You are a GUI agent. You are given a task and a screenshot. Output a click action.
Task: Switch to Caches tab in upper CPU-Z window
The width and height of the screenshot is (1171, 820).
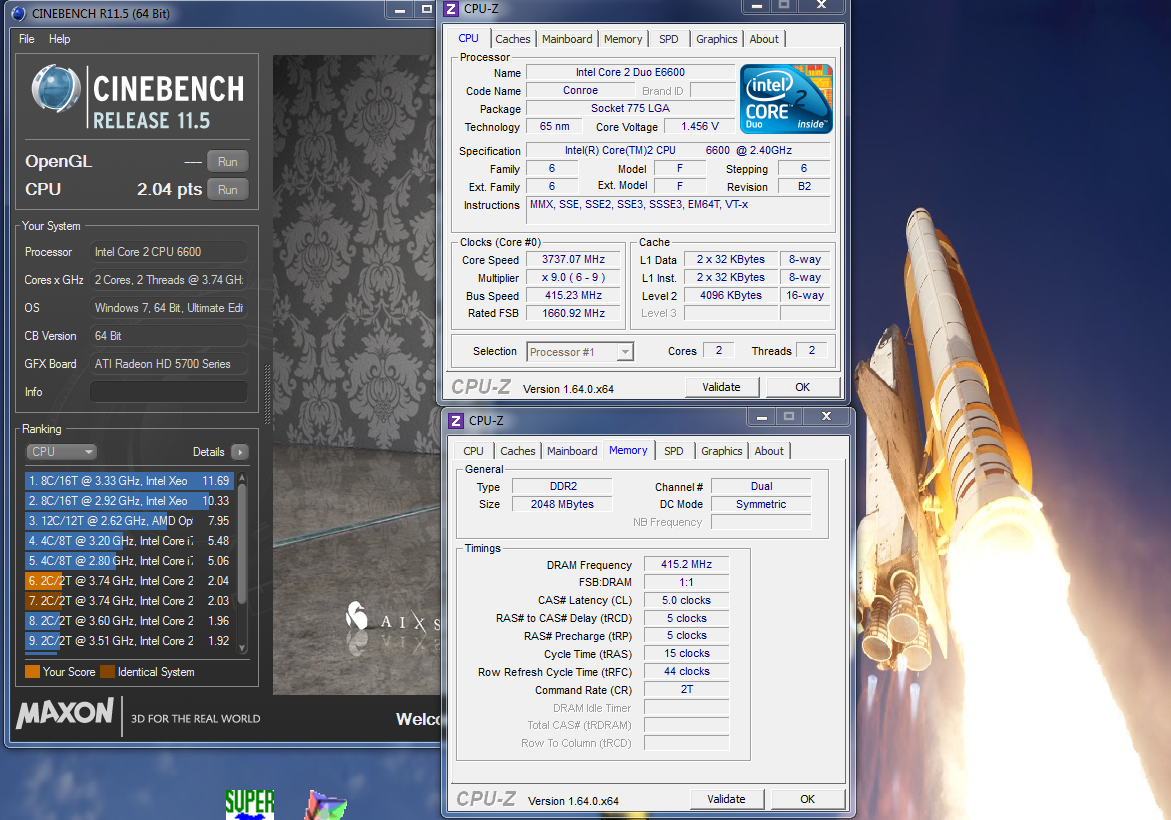(512, 39)
